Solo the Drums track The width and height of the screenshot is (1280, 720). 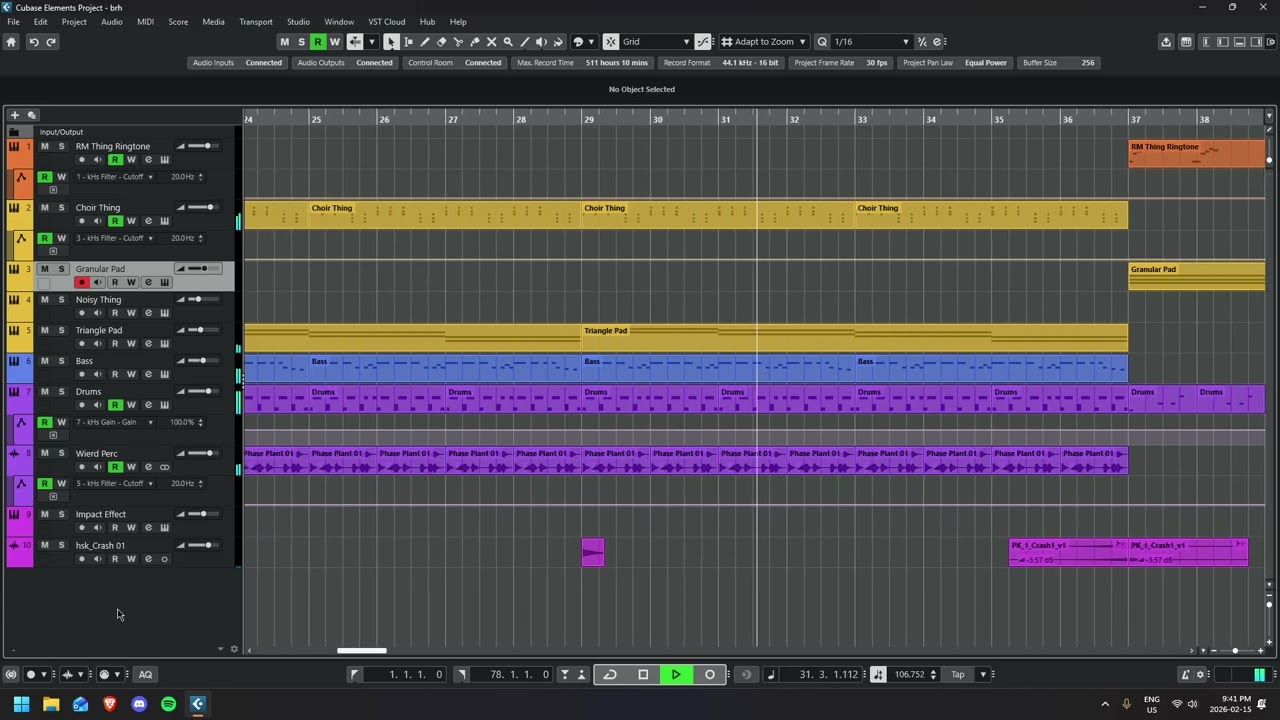coord(61,391)
